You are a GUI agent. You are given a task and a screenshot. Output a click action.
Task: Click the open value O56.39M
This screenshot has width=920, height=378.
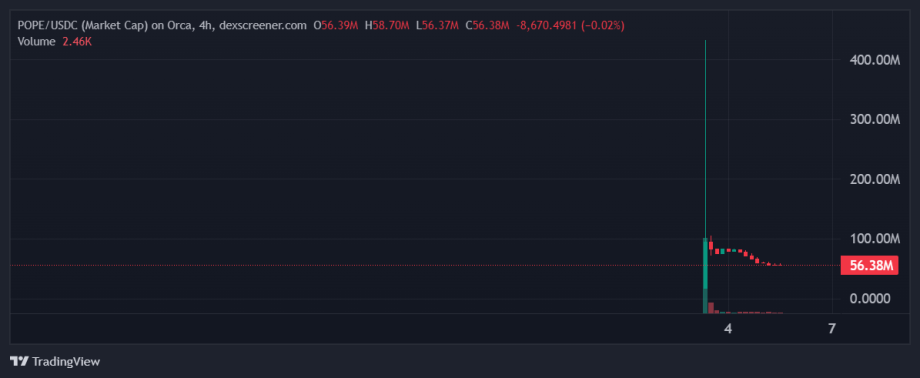[x=336, y=25]
